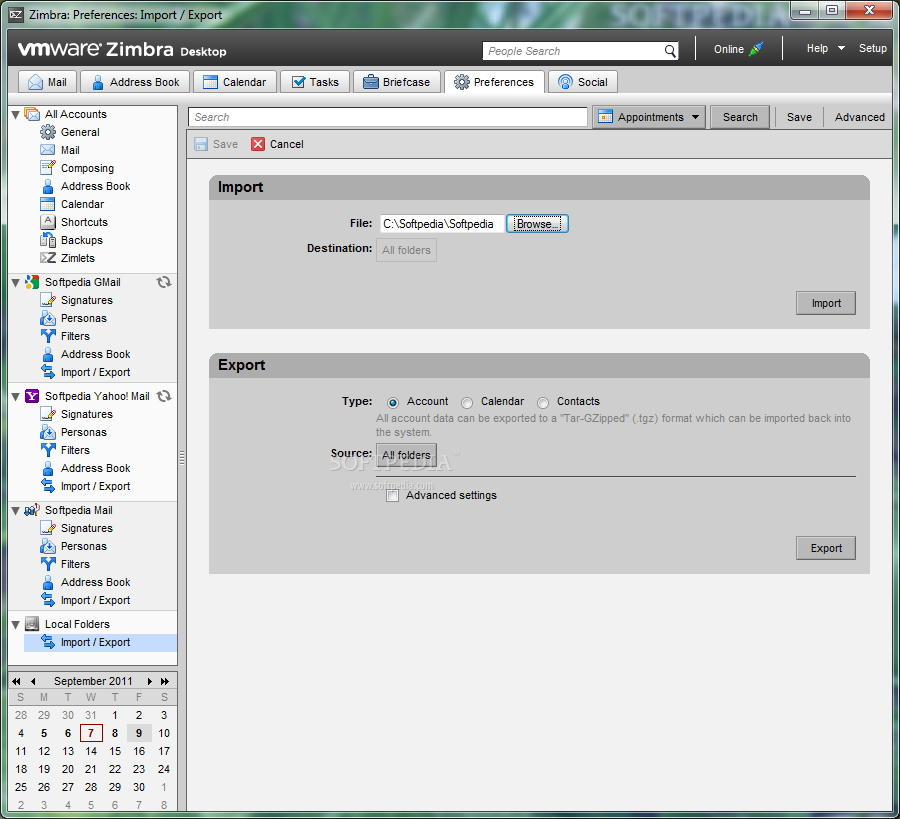This screenshot has height=819, width=900.
Task: Collapse the Softpedia Yahoo! Mail section
Action: [x=15, y=397]
